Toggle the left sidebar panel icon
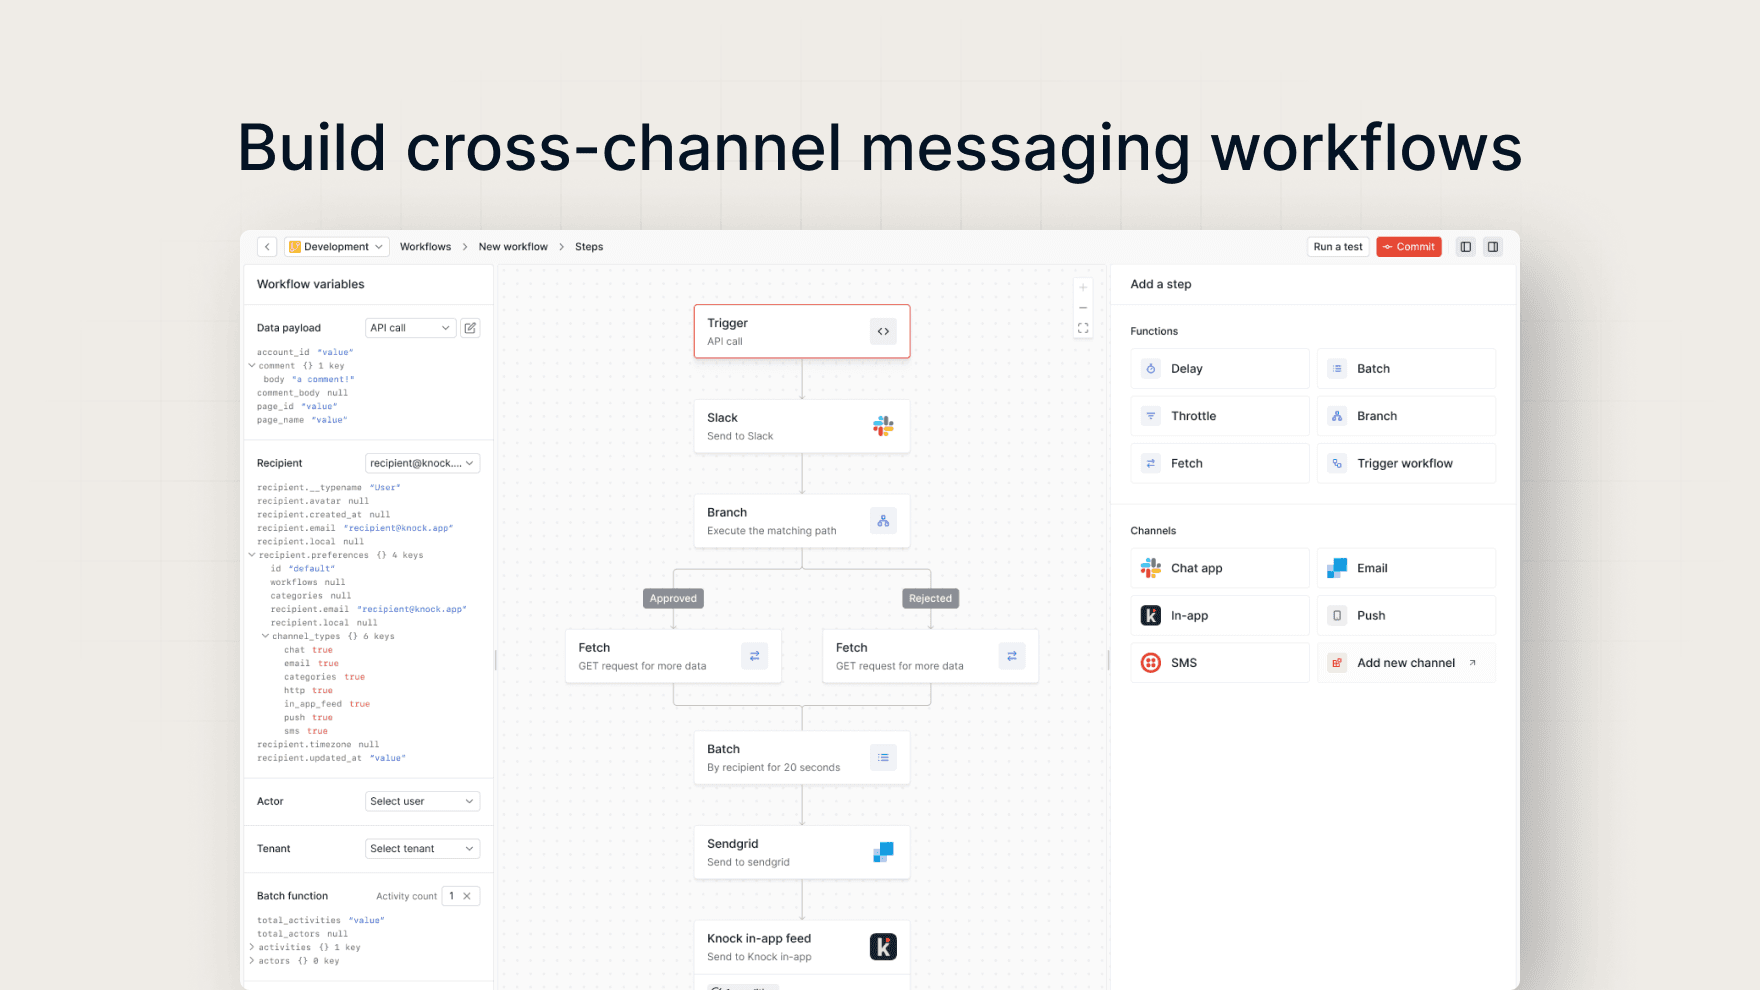The height and width of the screenshot is (990, 1760). coord(1465,247)
